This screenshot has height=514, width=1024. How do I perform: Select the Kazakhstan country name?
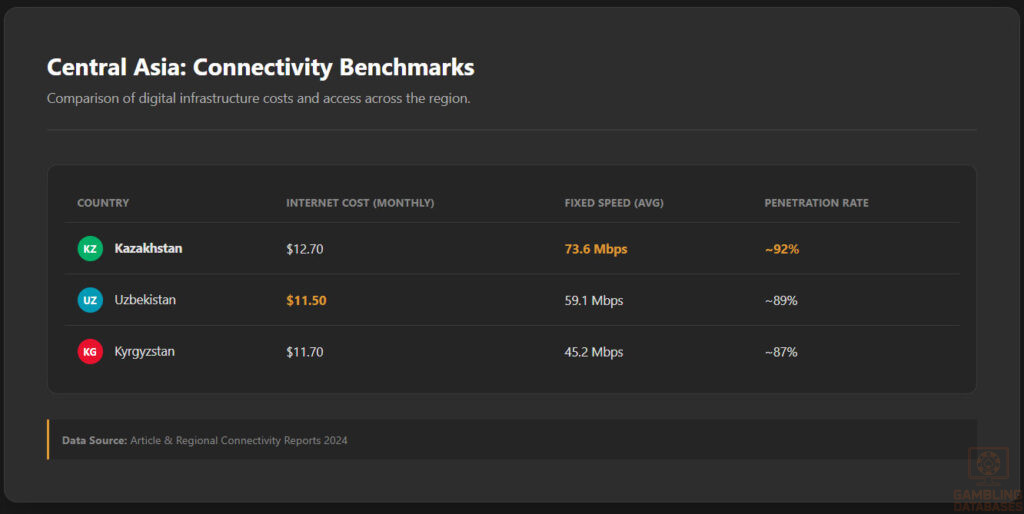[x=148, y=249]
